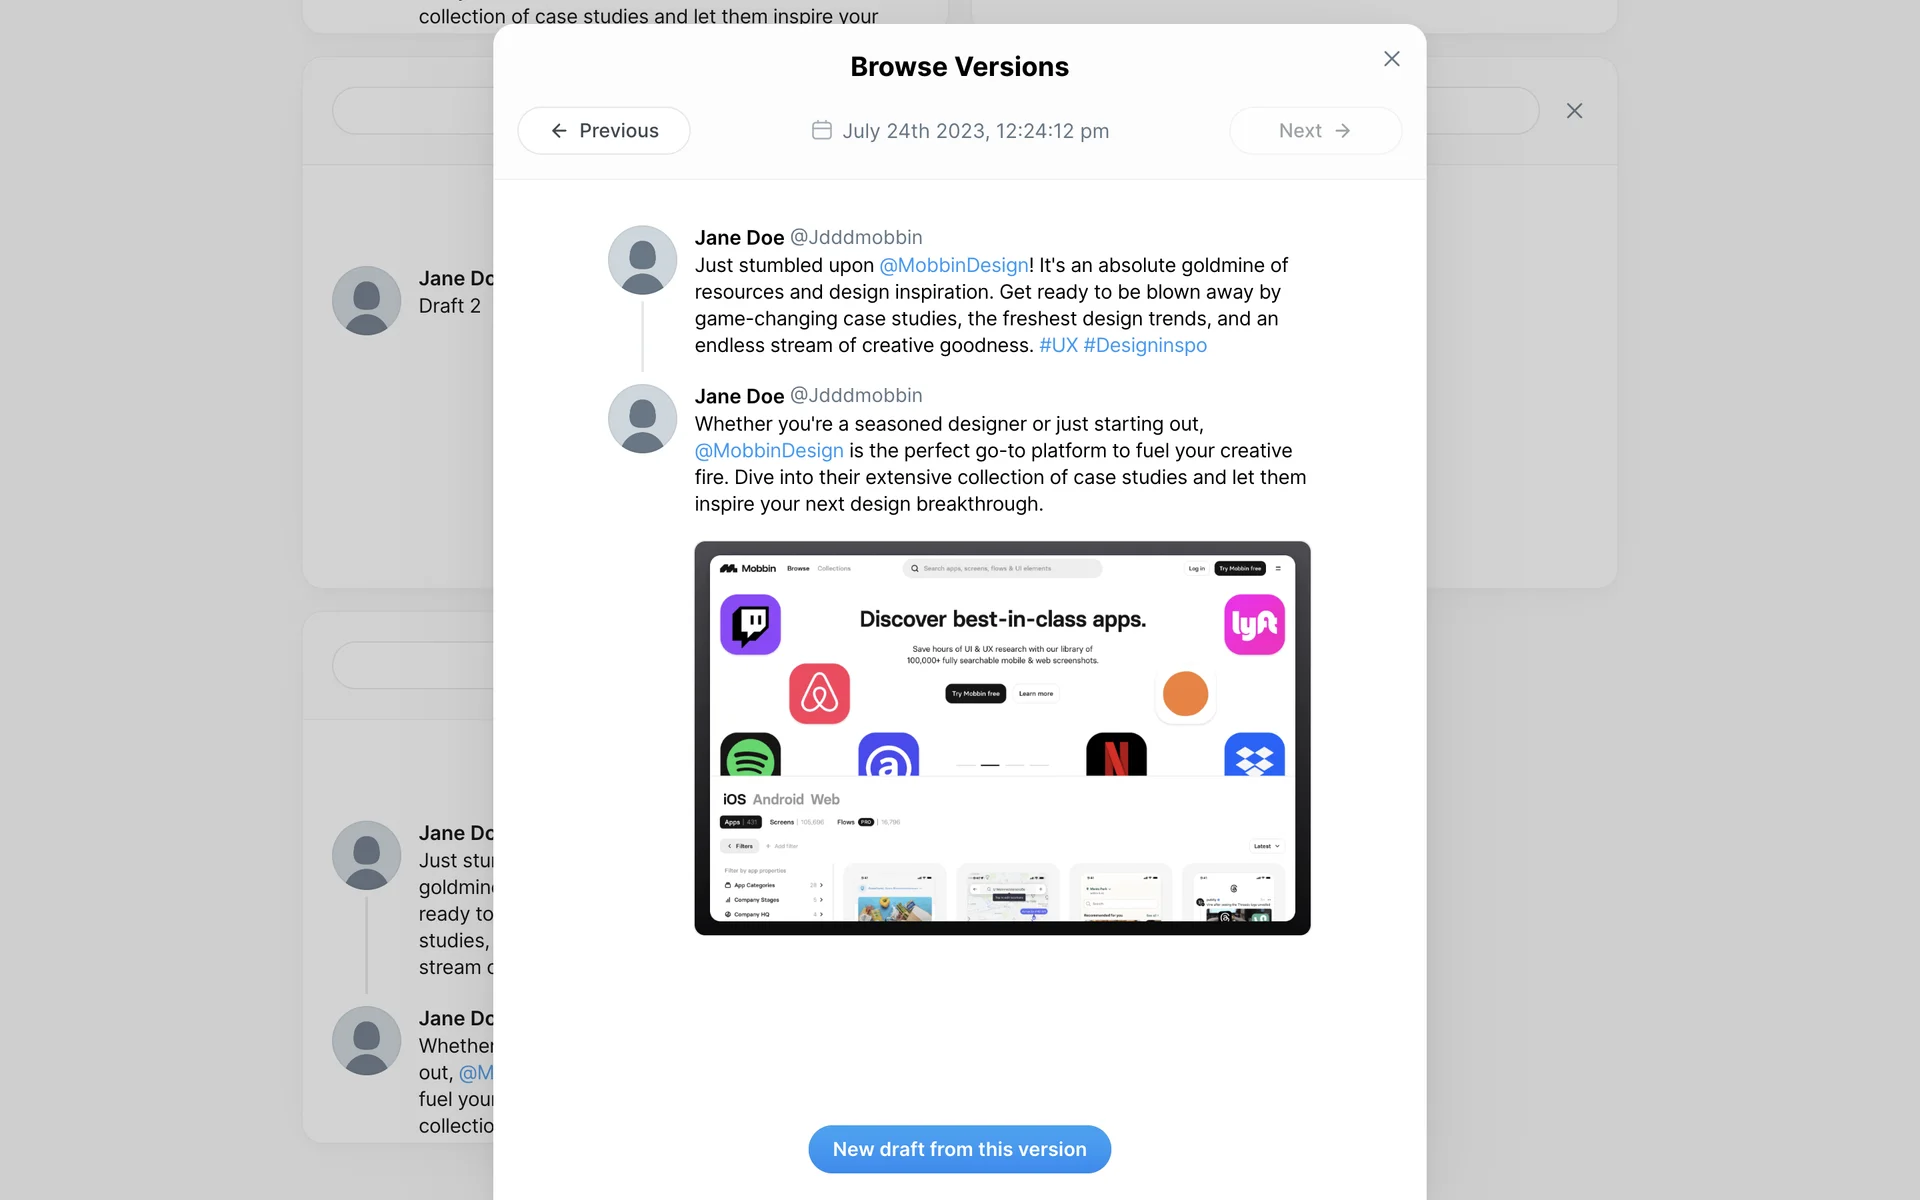Viewport: 1920px width, 1200px height.
Task: Click Jane Doe's avatar on second tweet
Action: coord(642,419)
